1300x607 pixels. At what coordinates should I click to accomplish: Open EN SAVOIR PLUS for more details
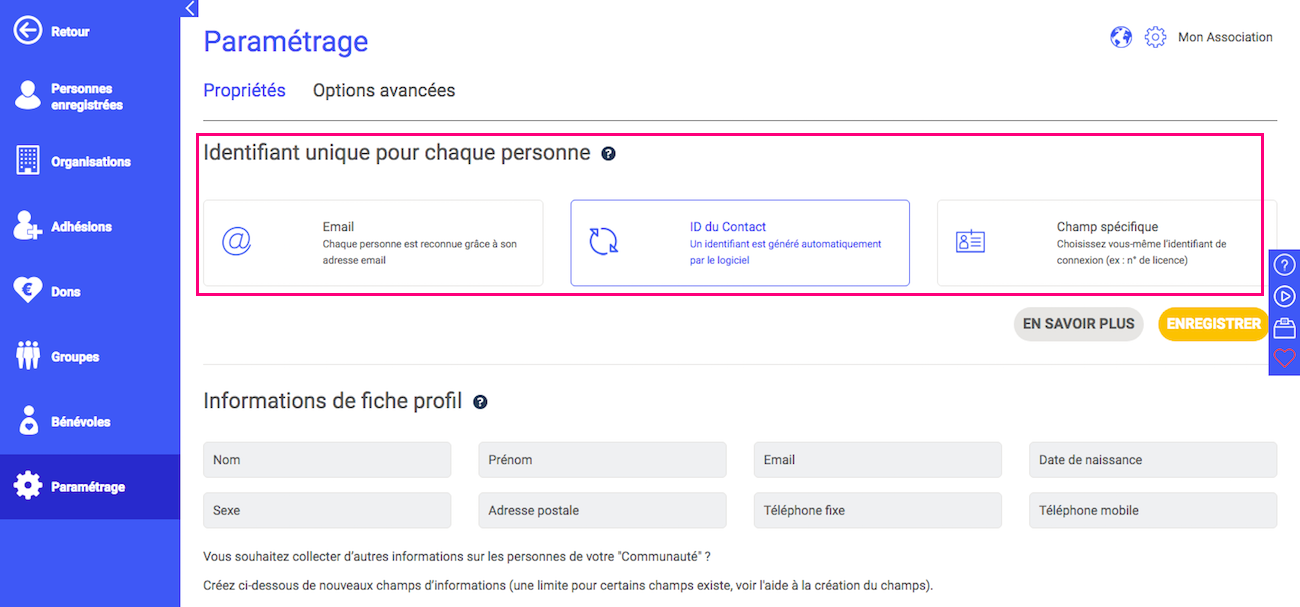(1078, 324)
